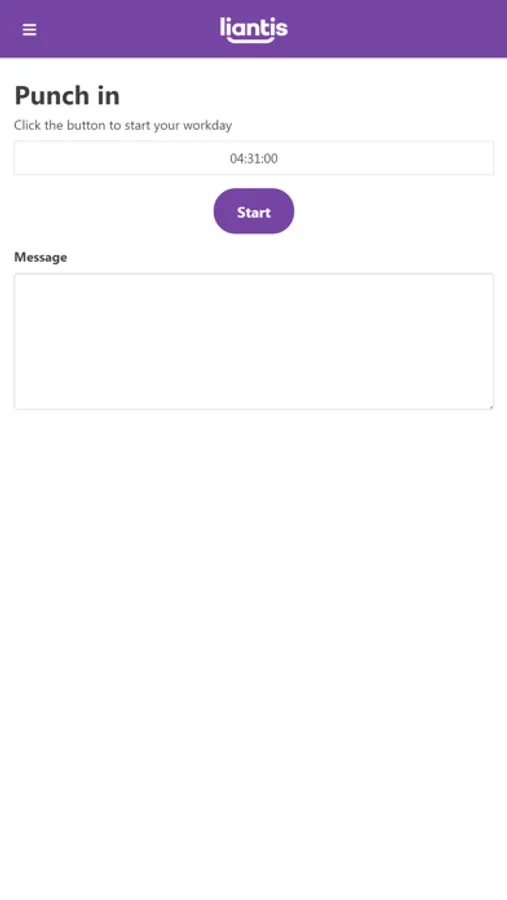Screen dimensions: 507x900
Task: Click the purple Start button
Action: pyautogui.click(x=254, y=211)
